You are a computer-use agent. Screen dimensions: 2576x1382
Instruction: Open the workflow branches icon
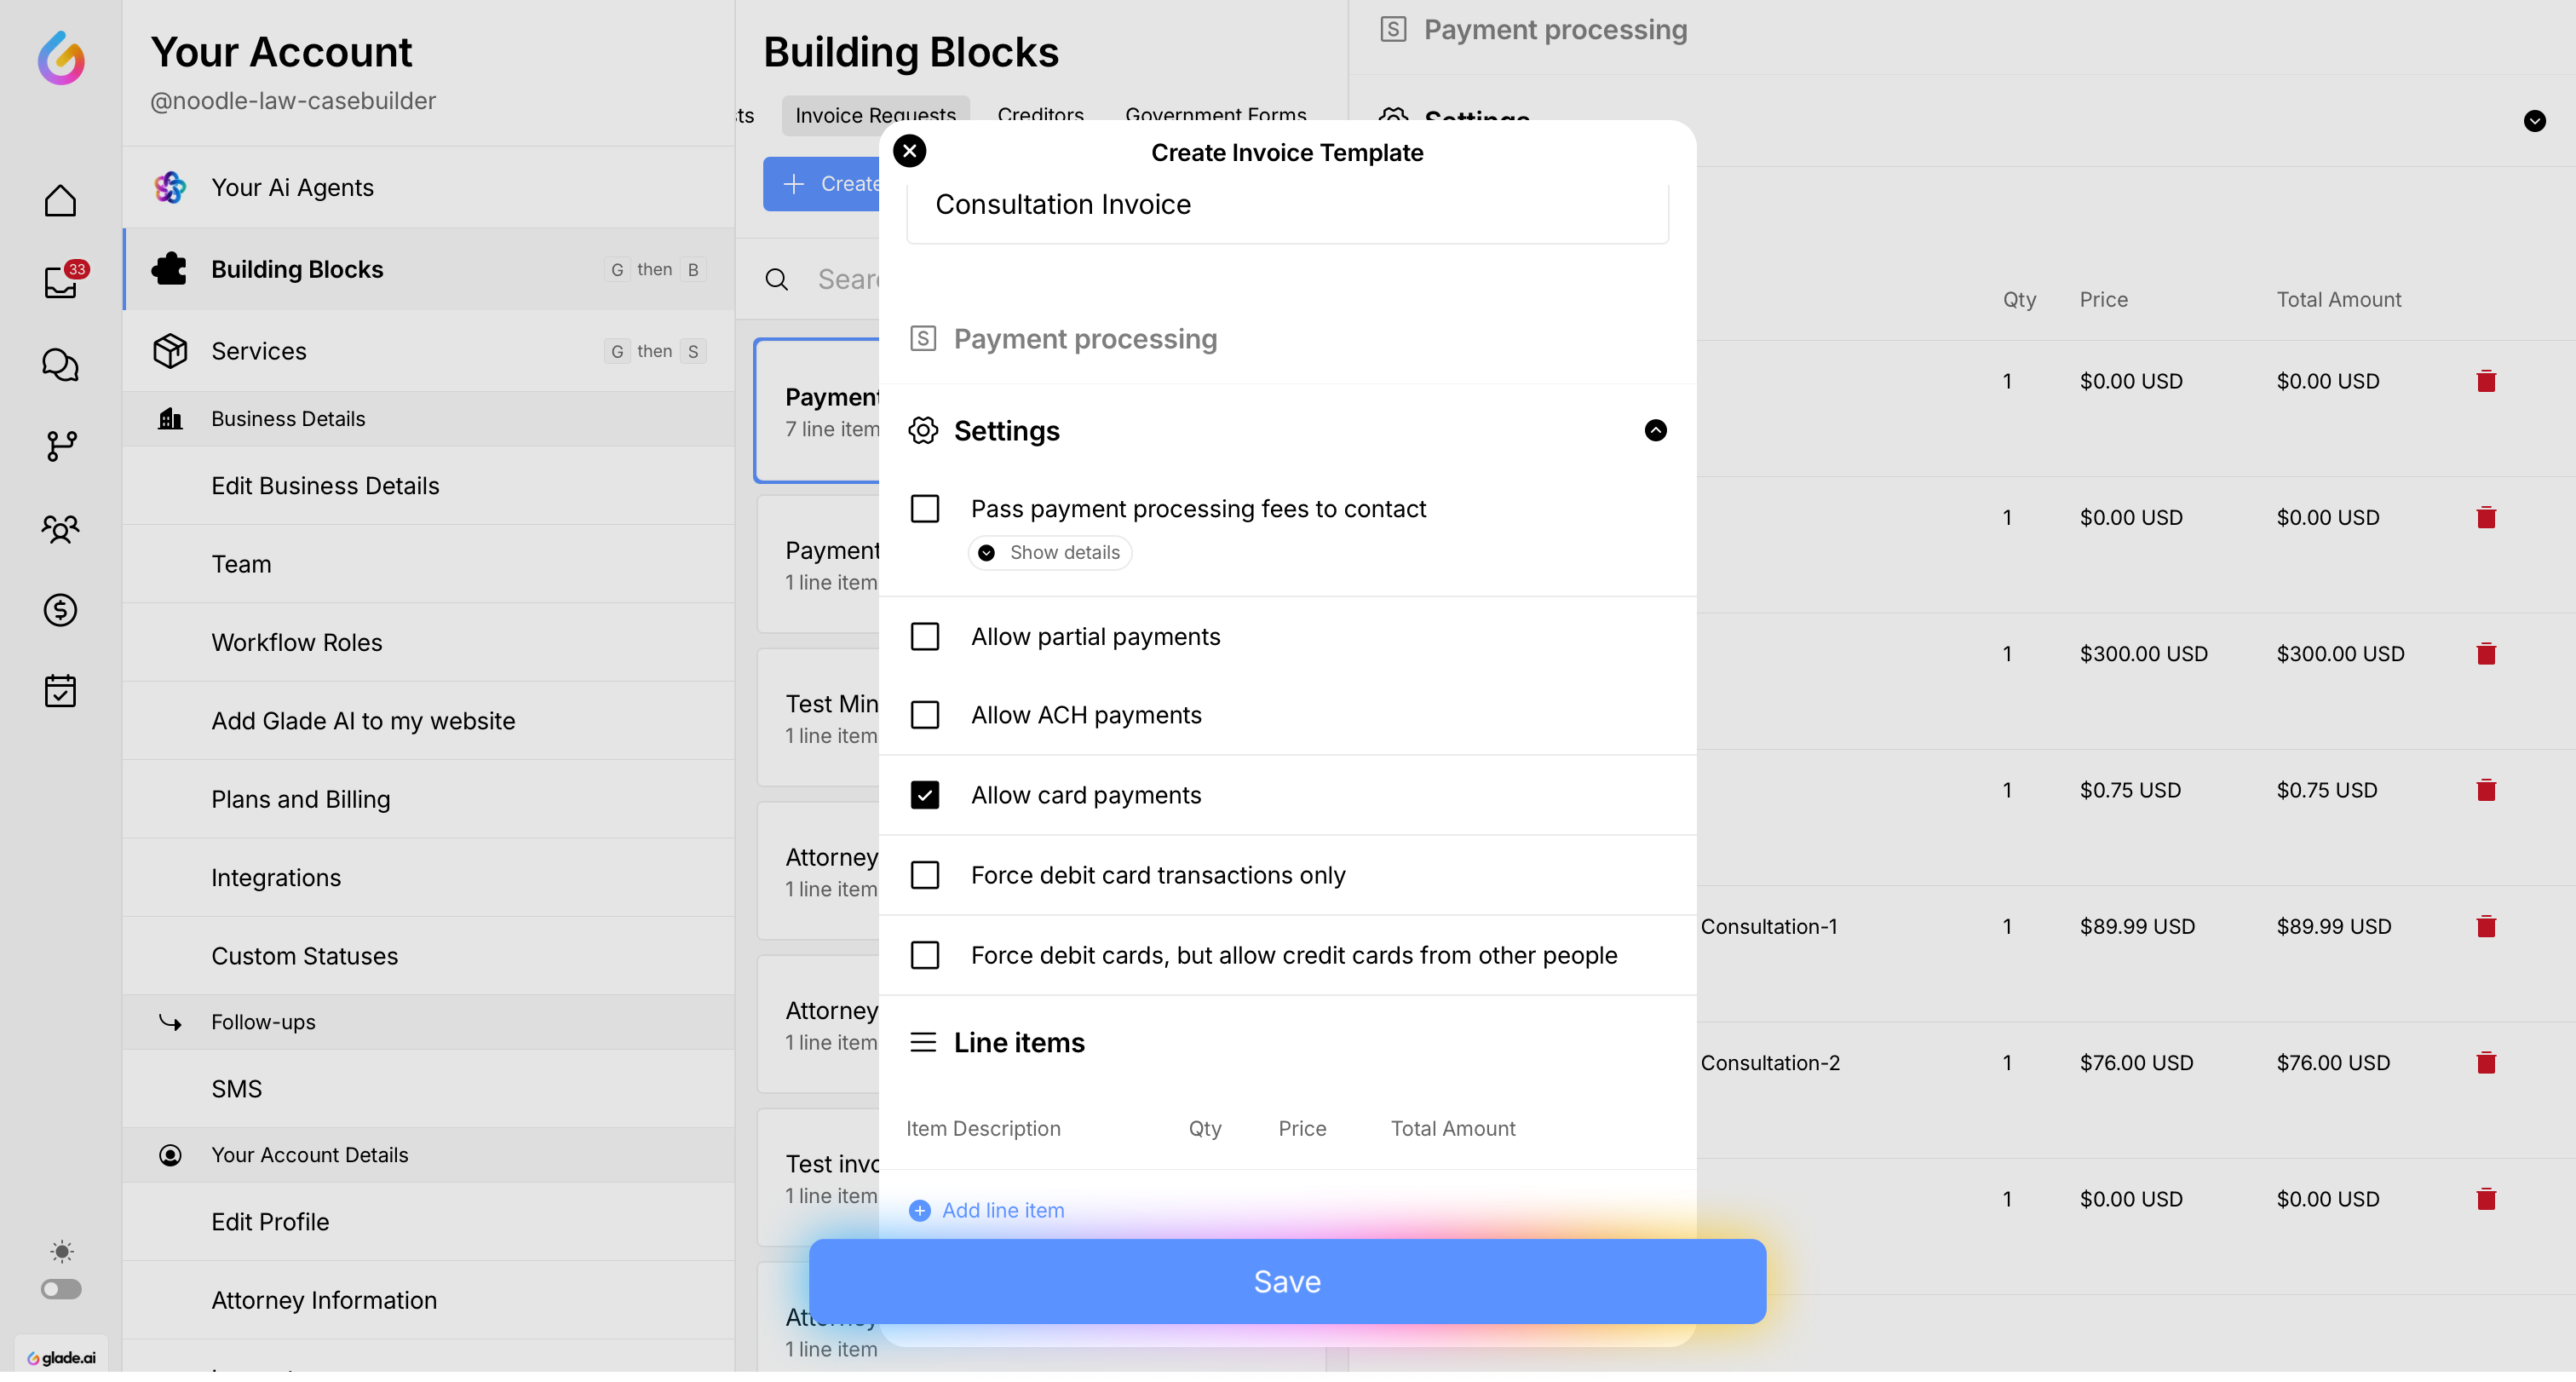tap(60, 446)
